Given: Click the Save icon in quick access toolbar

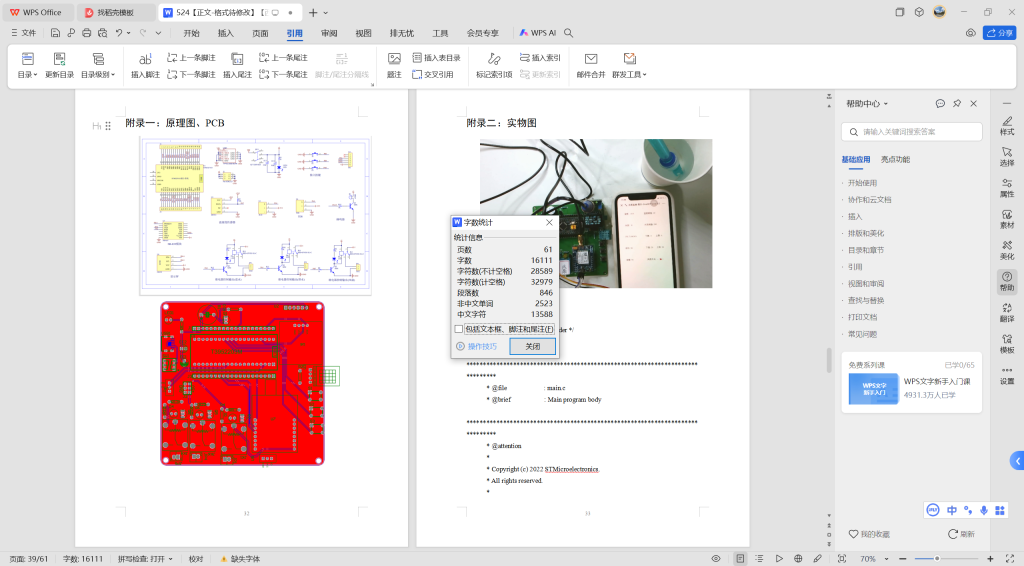Looking at the screenshot, I should (55, 33).
